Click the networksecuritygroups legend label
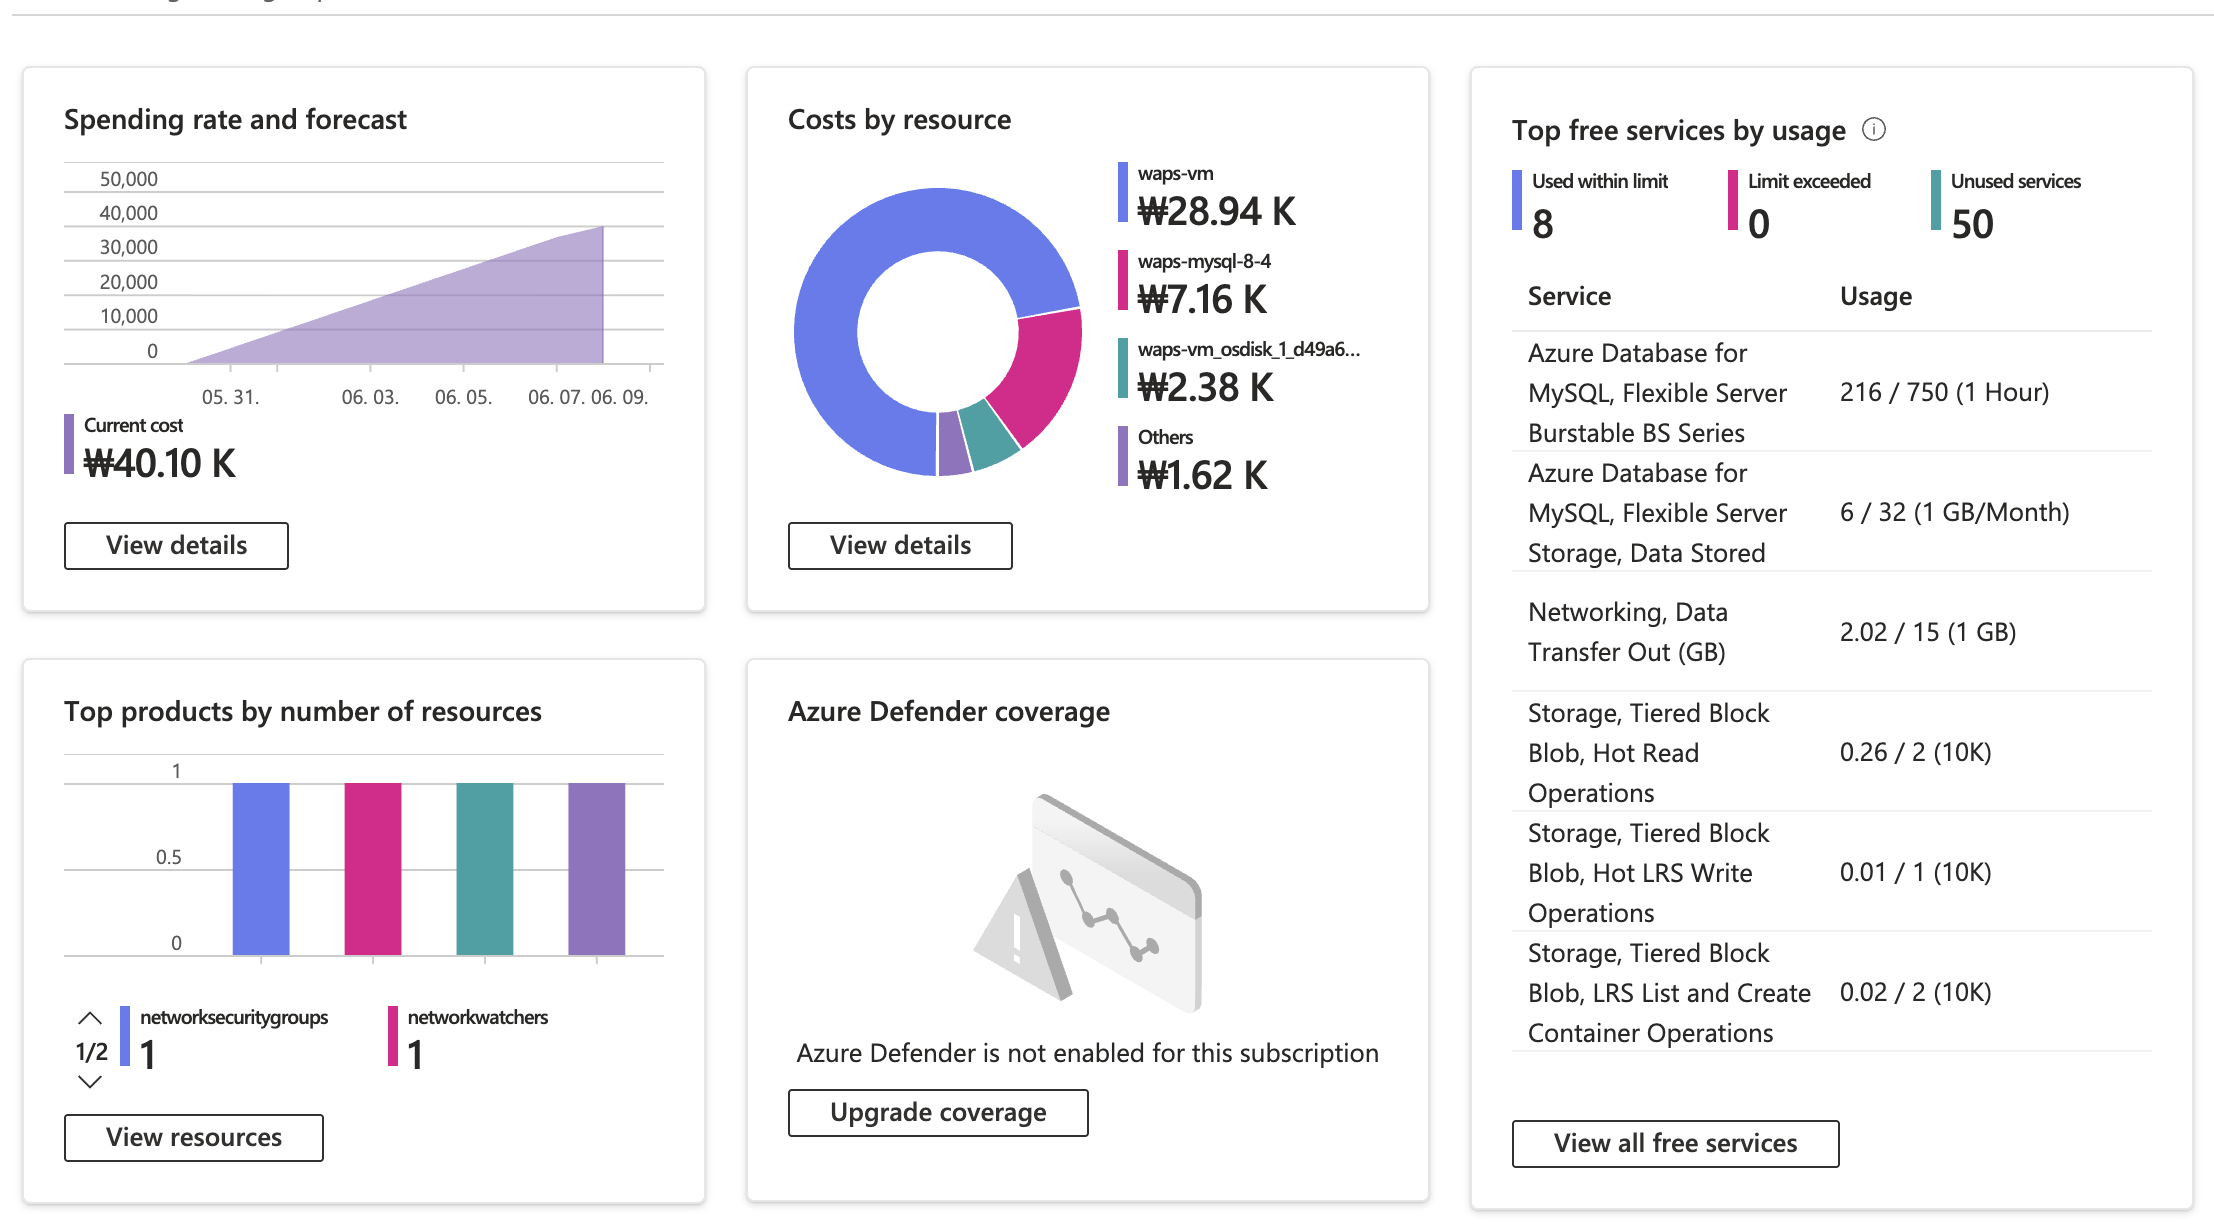The image size is (2214, 1228). (x=234, y=1017)
